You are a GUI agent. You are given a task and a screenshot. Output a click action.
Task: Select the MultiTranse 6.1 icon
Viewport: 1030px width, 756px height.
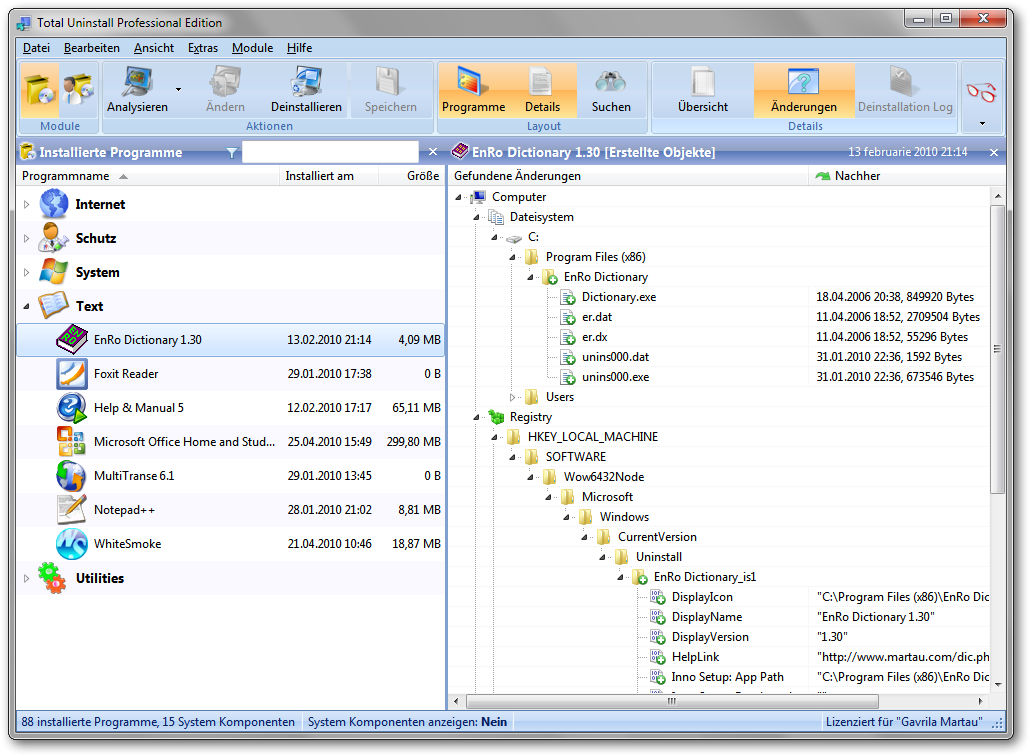pyautogui.click(x=71, y=476)
